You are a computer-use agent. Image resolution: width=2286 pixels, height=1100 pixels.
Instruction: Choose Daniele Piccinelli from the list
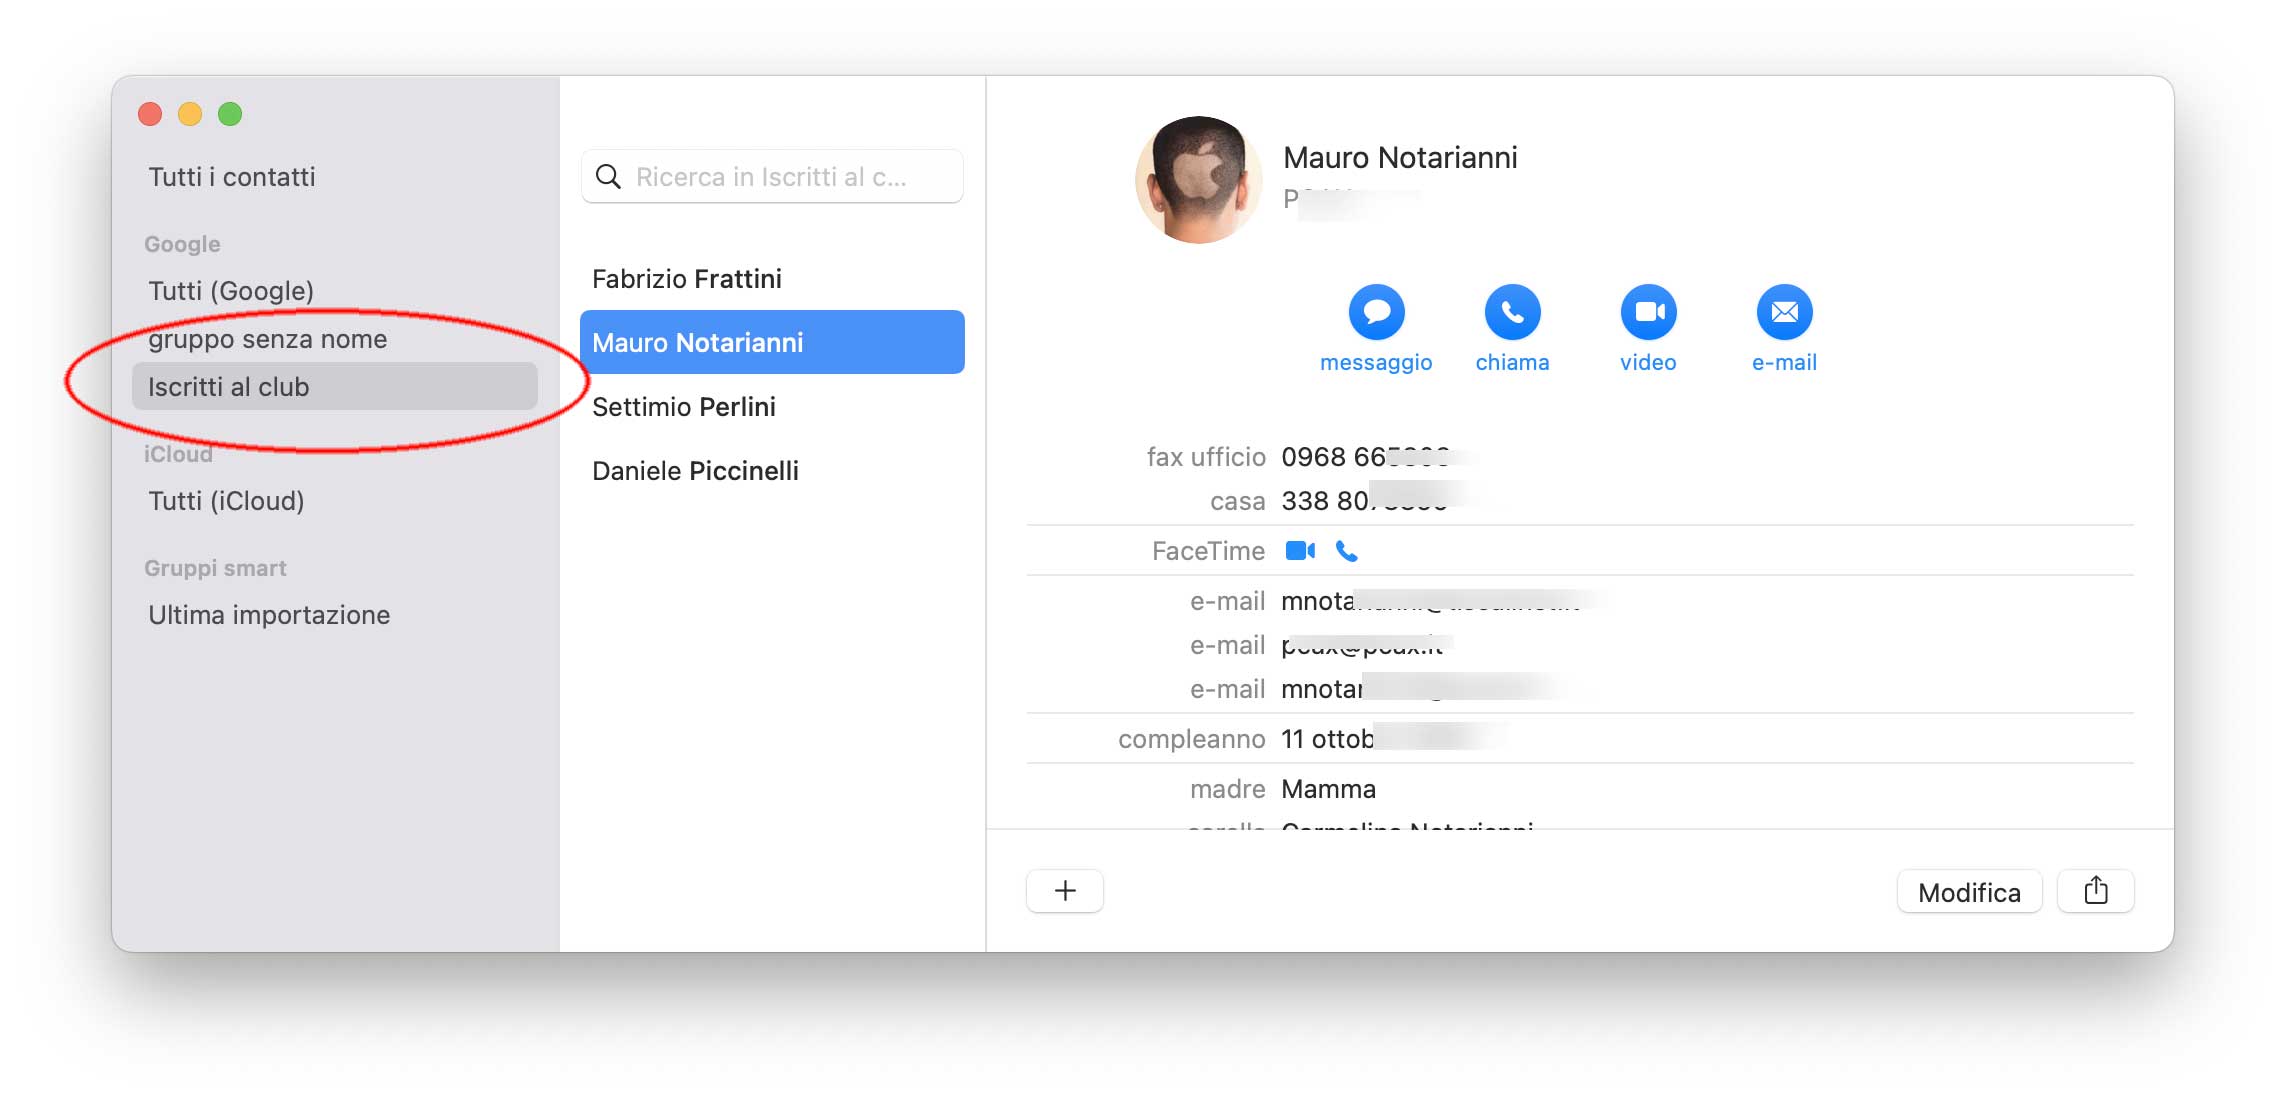coord(695,471)
